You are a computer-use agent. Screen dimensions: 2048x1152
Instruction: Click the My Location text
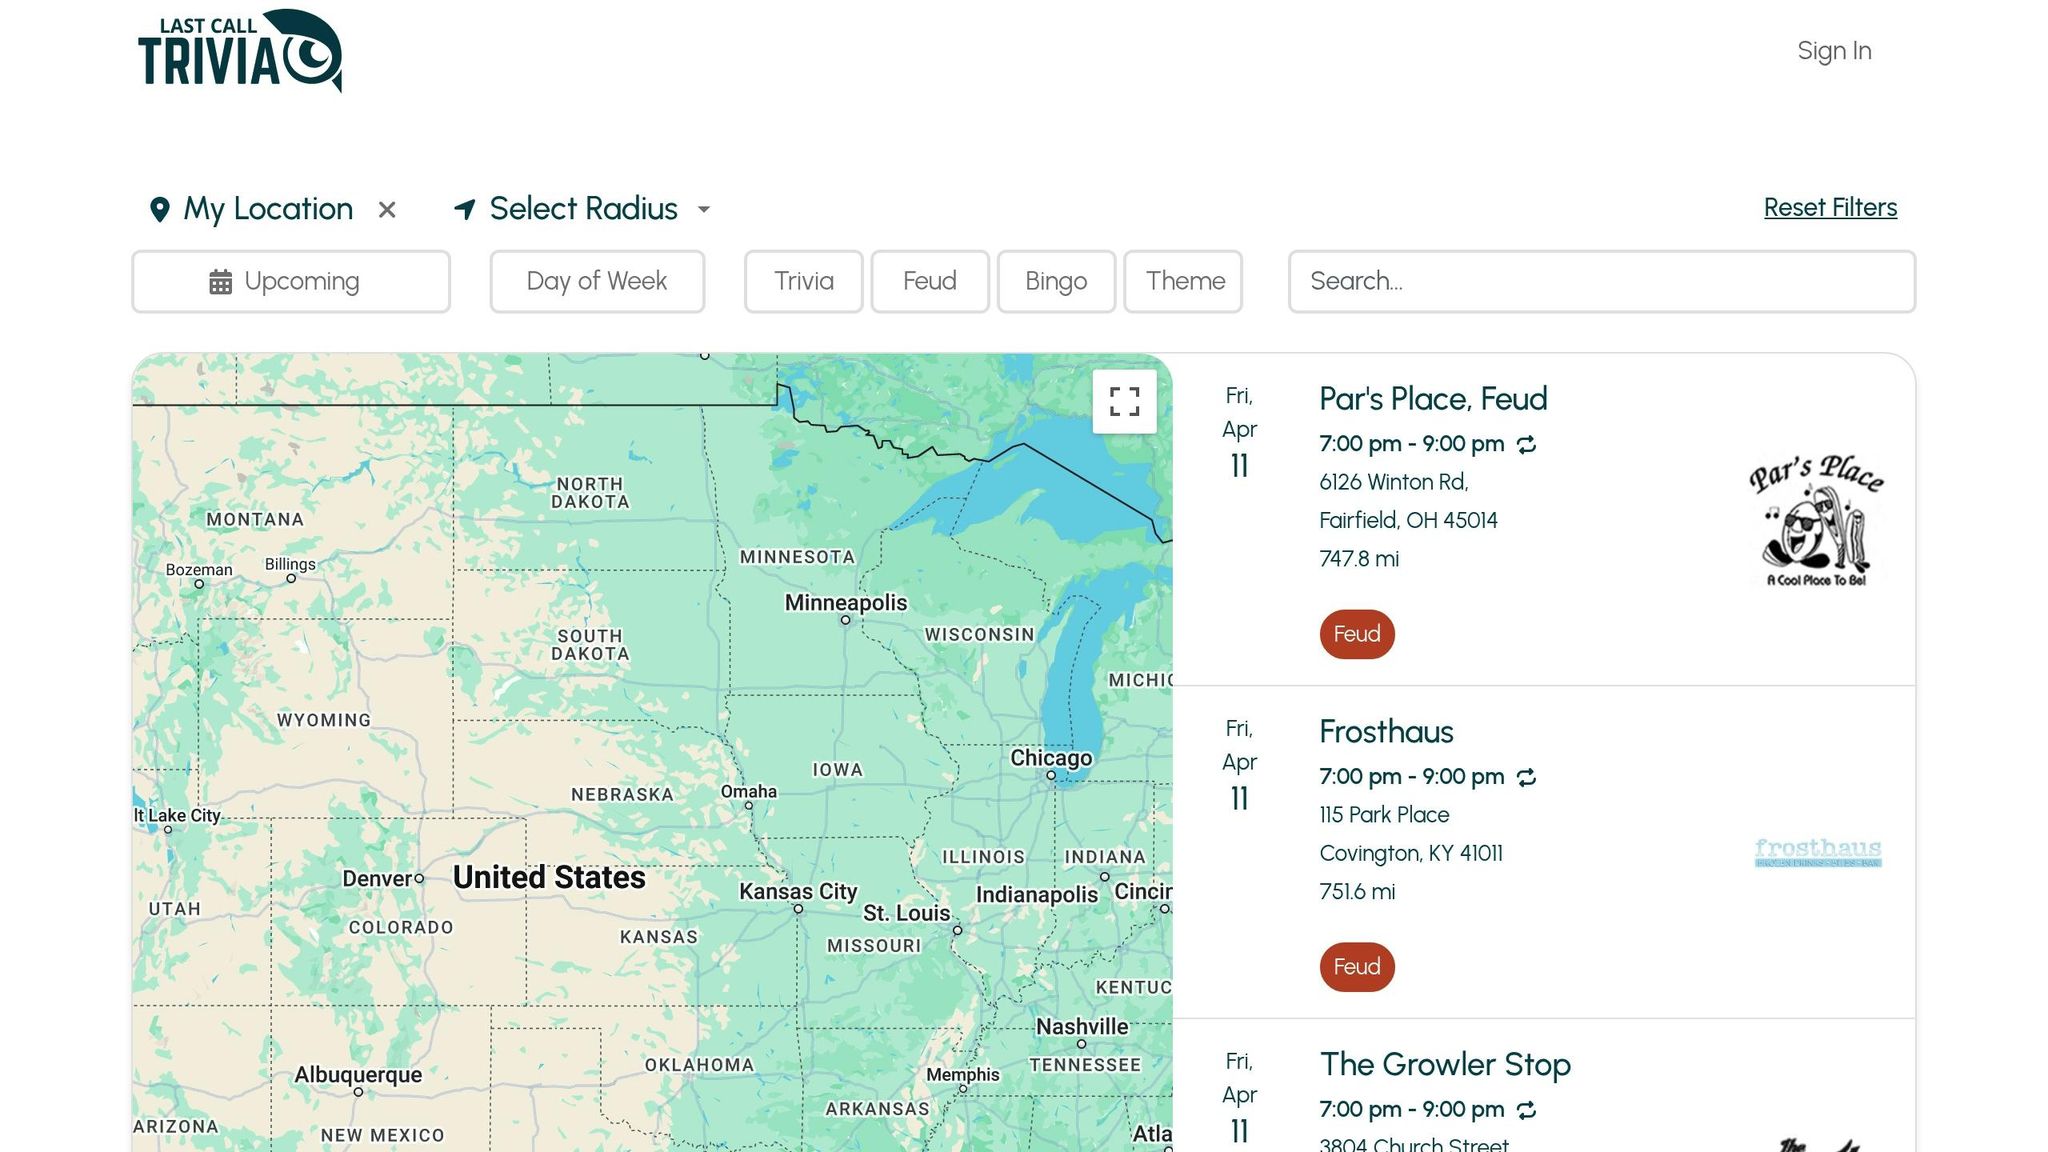tap(268, 209)
